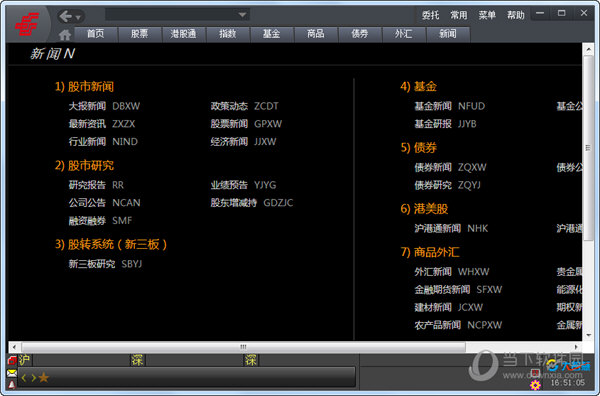Open the back-history dropdown arrow

[x=78, y=18]
